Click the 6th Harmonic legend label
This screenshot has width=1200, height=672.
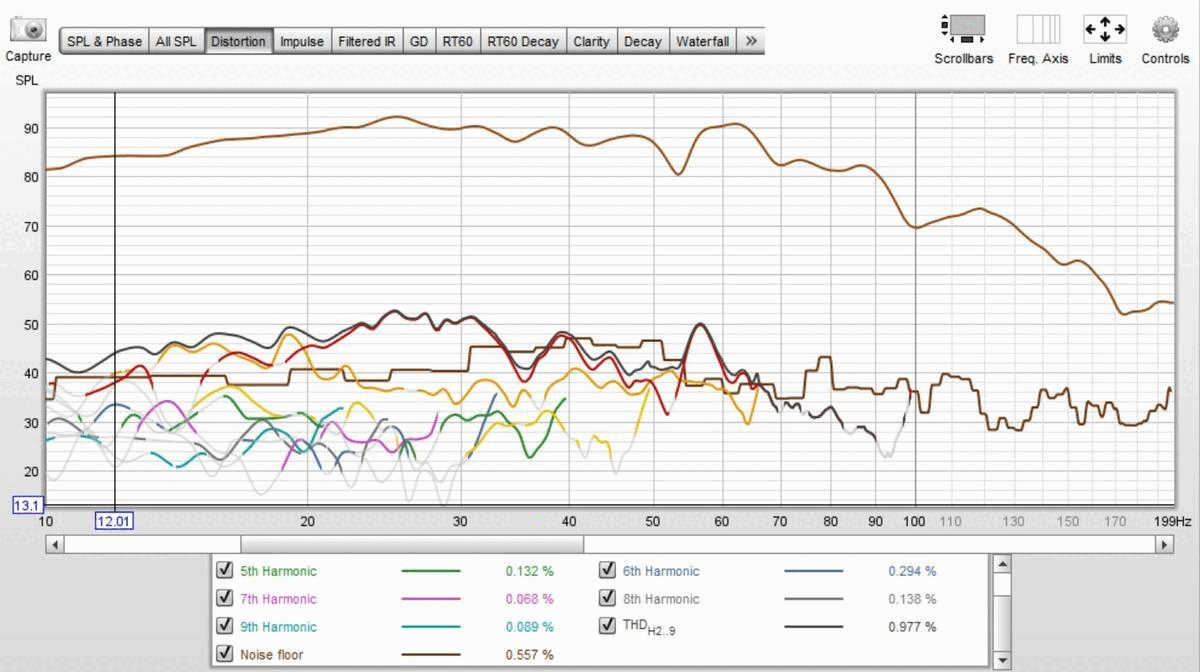pos(661,571)
